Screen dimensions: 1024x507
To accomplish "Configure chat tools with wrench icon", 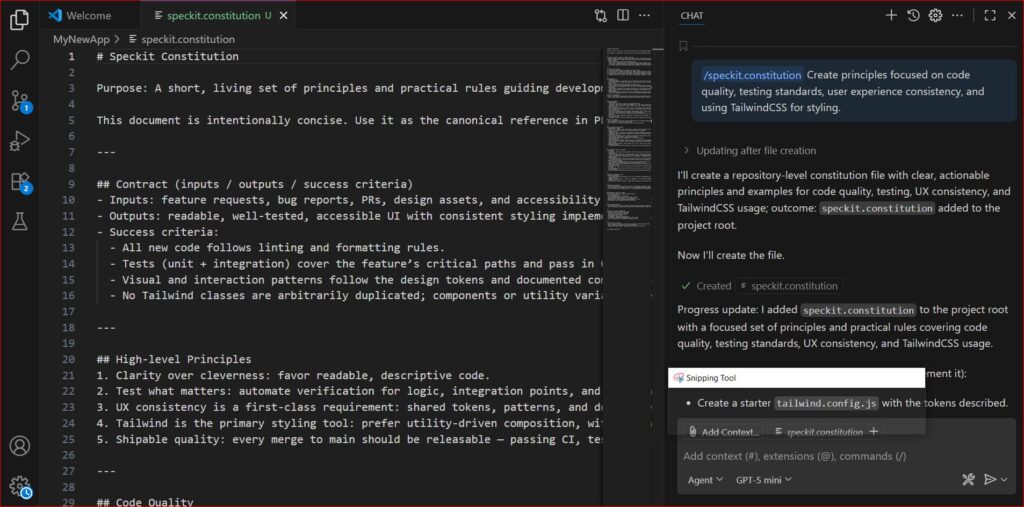I will pyautogui.click(x=968, y=480).
